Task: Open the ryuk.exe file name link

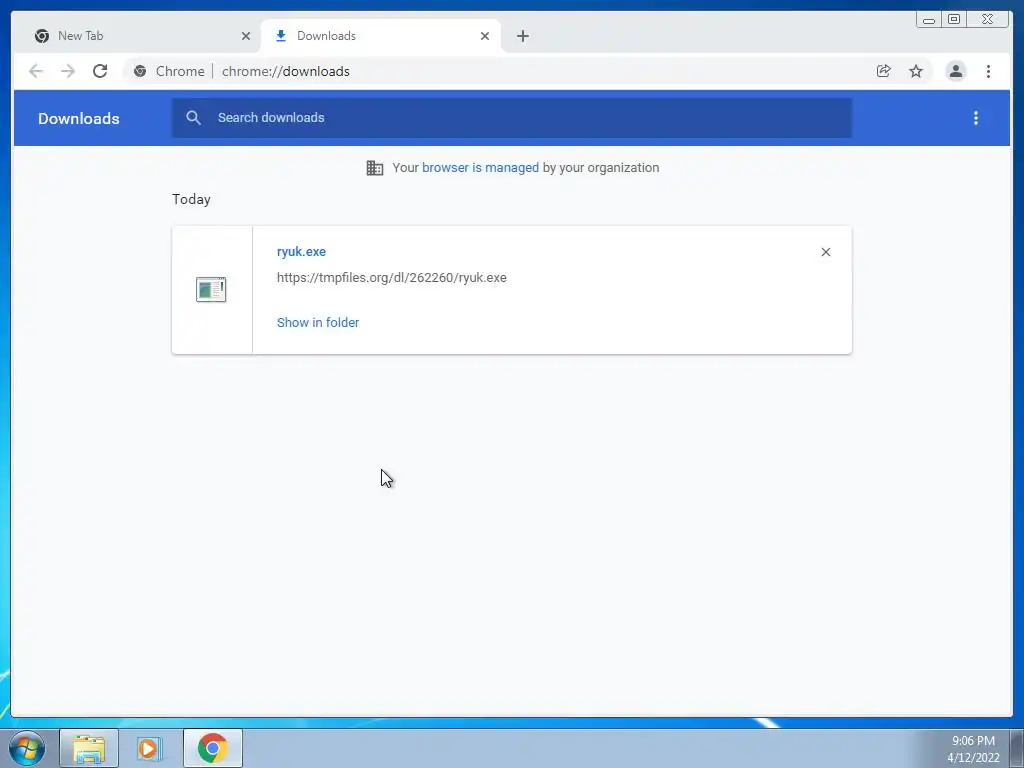Action: pyautogui.click(x=301, y=251)
